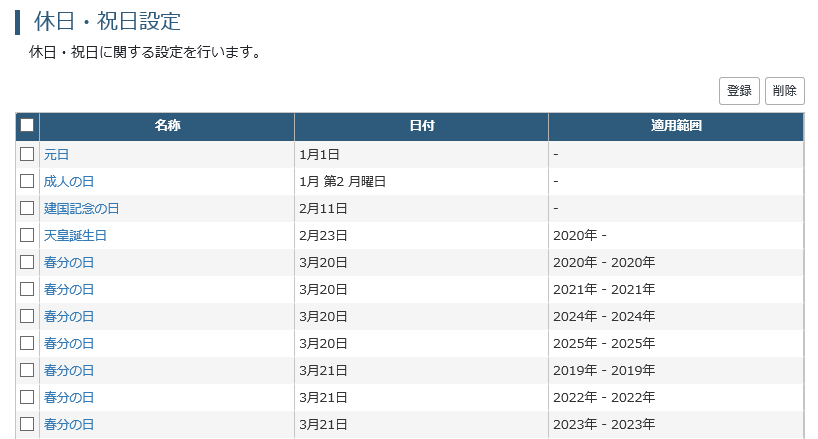
Task: Open 春分の日 applying to 2024年
Action: click(69, 316)
